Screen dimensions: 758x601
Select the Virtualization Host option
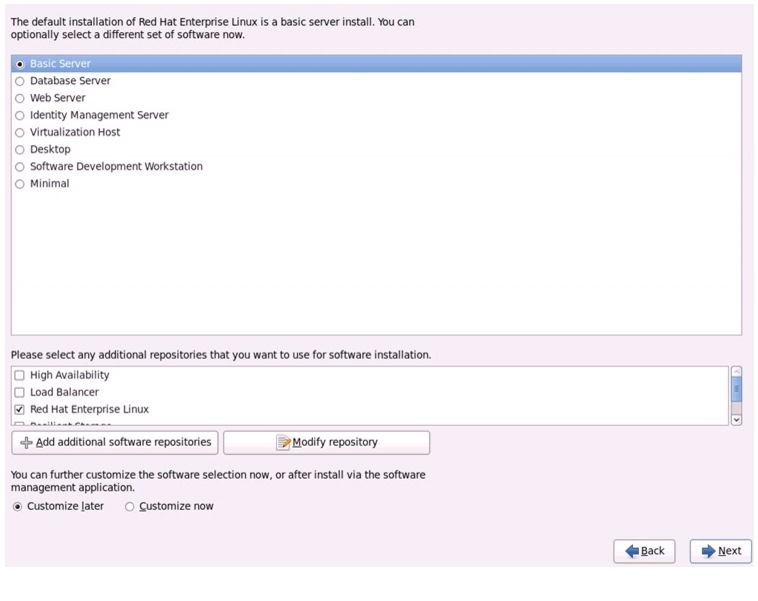[x=20, y=132]
